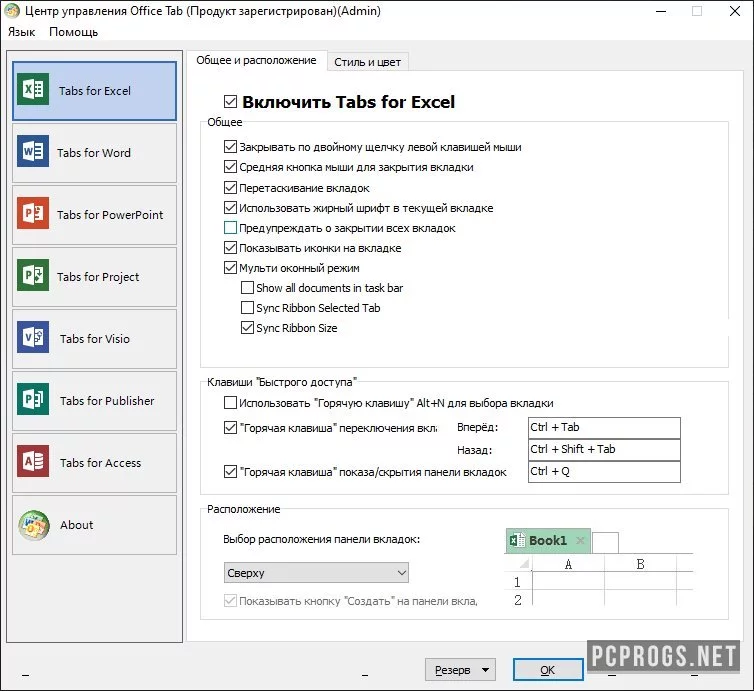Click the OK button
The height and width of the screenshot is (691, 754).
pyautogui.click(x=548, y=669)
